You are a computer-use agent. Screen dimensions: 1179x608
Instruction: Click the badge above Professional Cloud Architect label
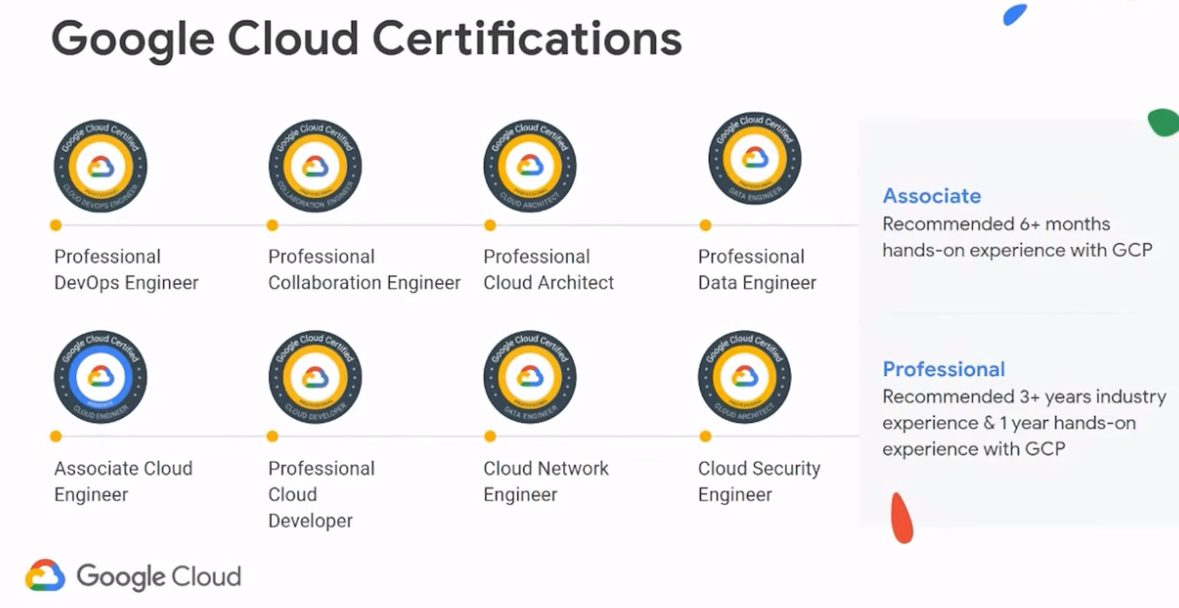[530, 165]
